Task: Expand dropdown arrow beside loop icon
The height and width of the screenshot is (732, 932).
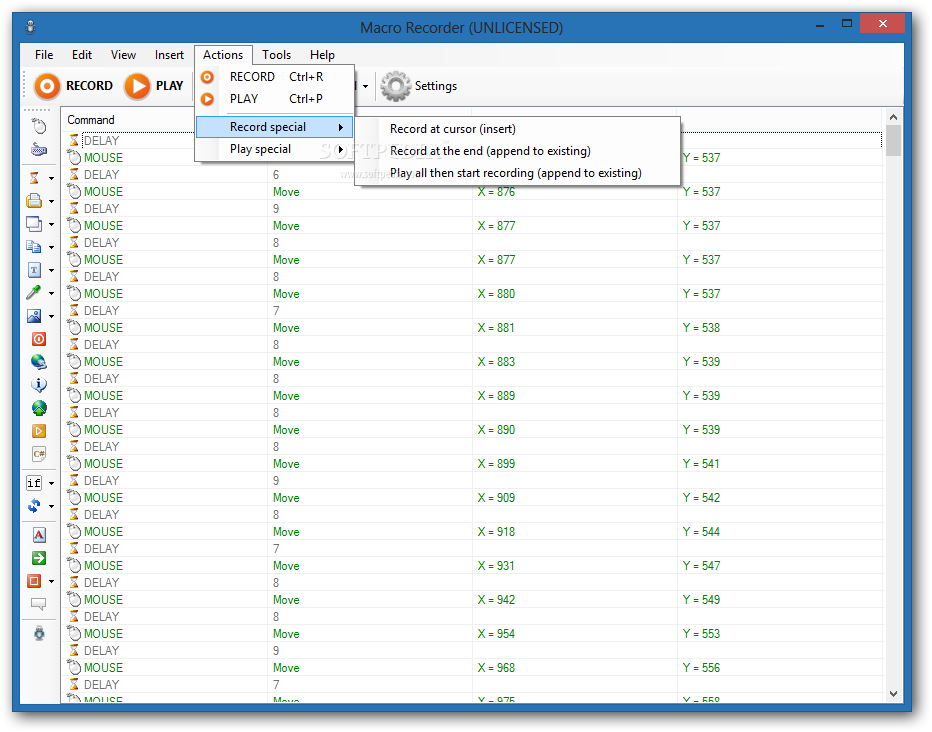Action: coord(51,506)
